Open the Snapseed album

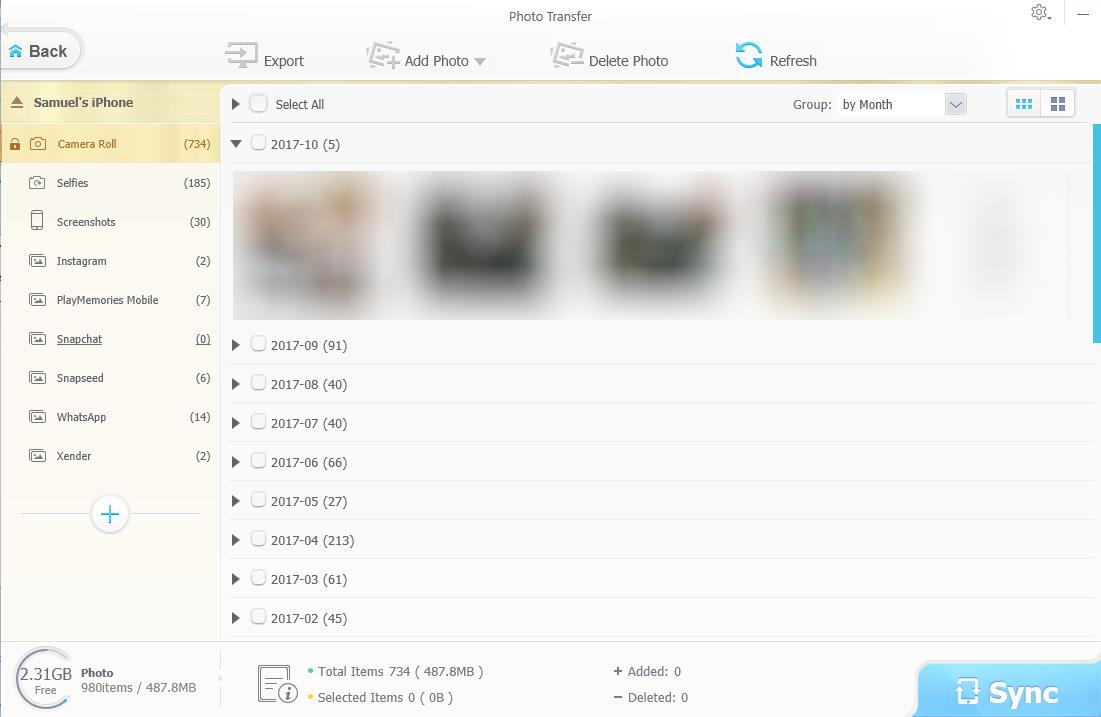point(110,378)
